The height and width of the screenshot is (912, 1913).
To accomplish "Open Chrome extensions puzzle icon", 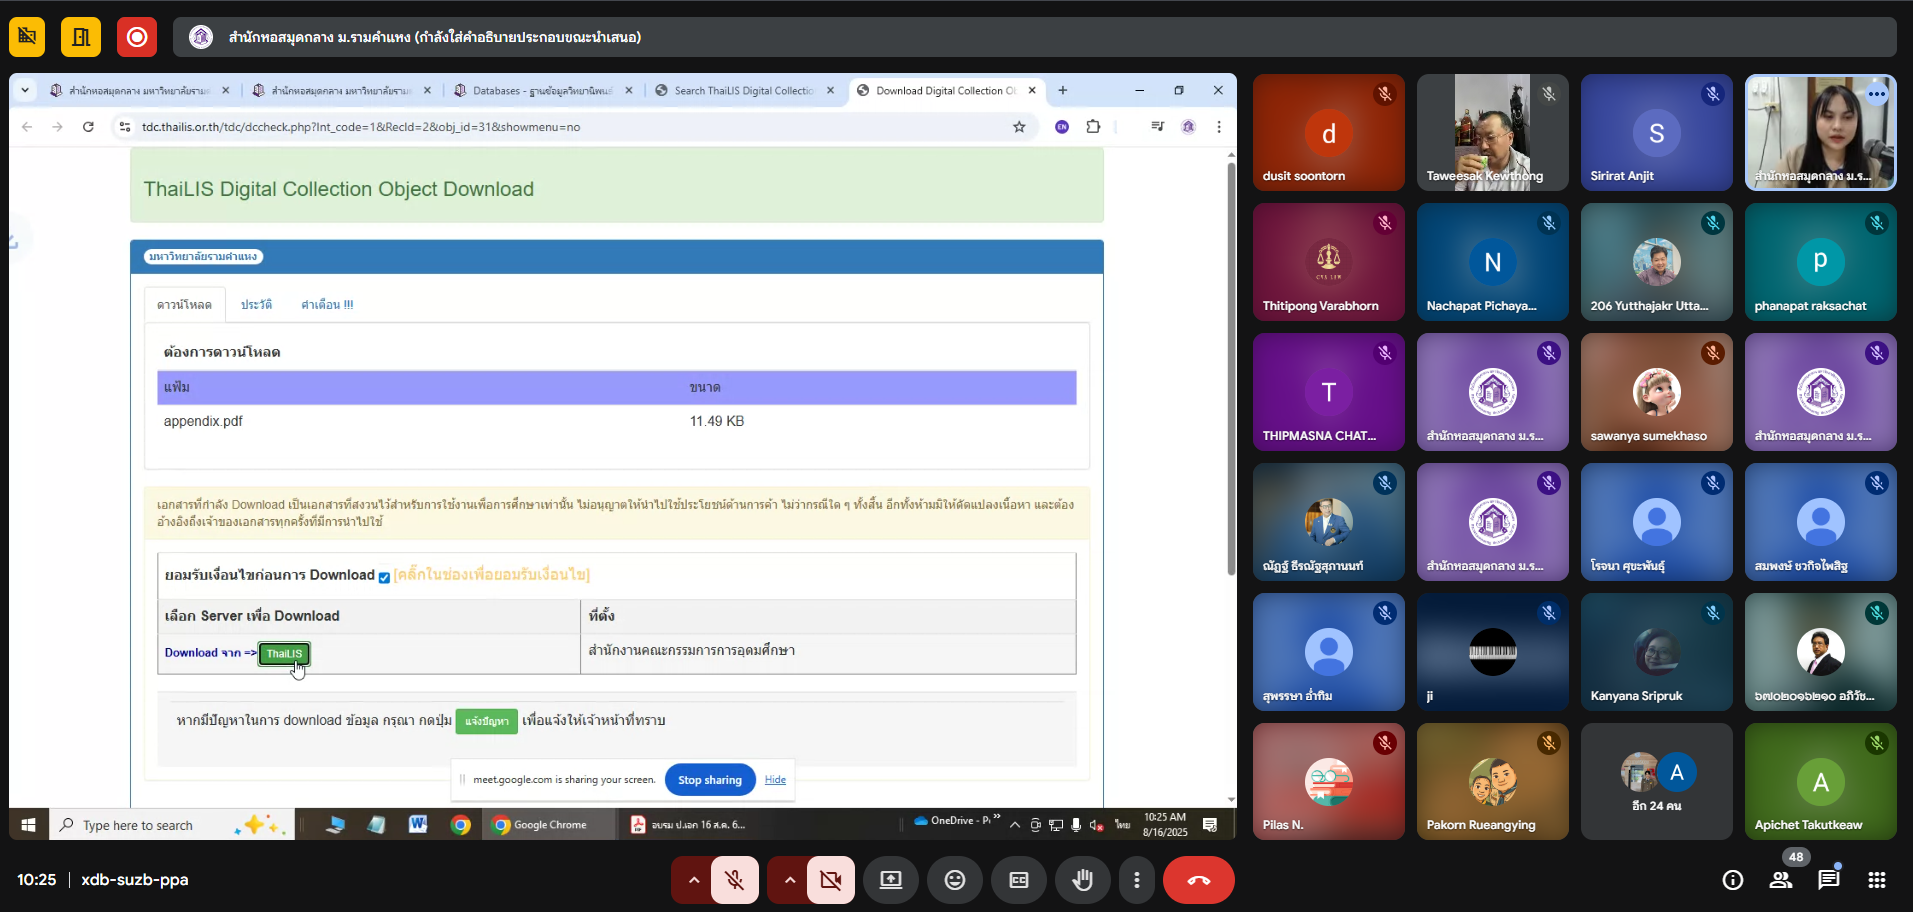I will point(1093,127).
